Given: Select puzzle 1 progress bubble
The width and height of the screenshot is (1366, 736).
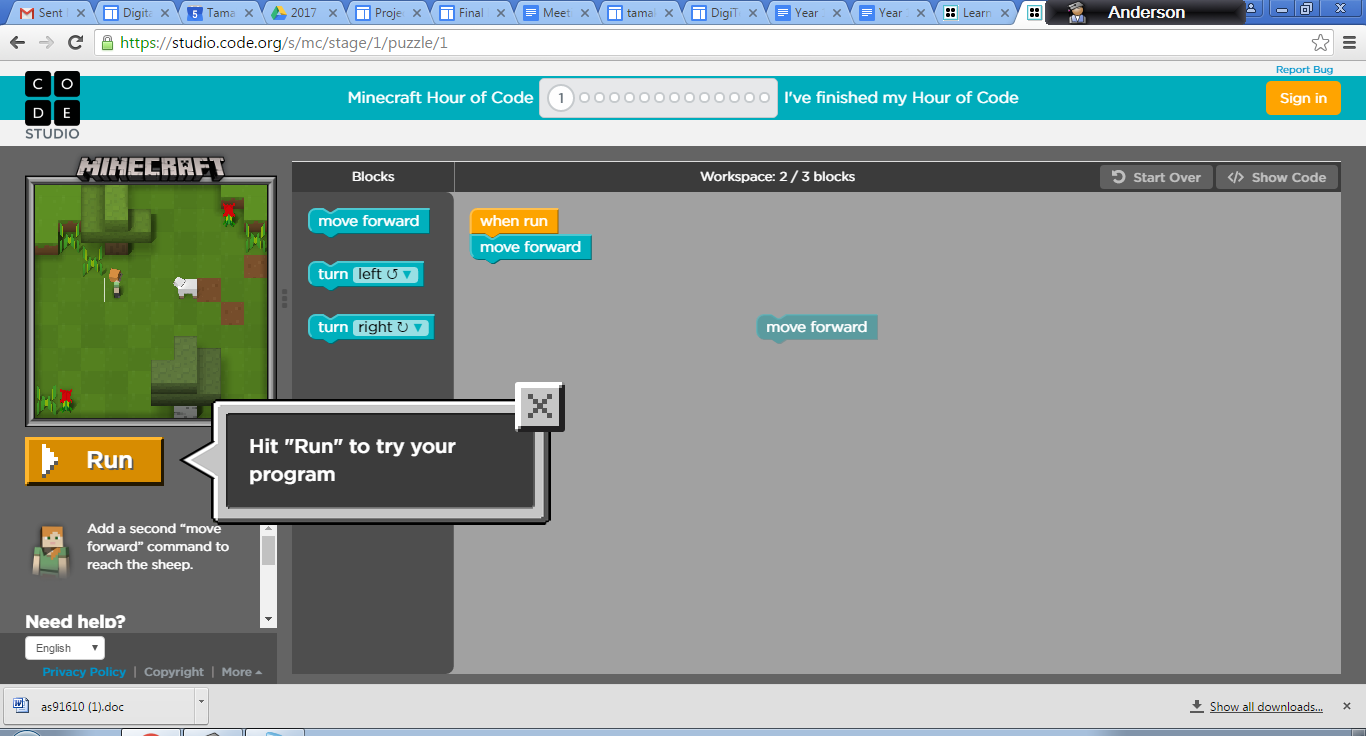Looking at the screenshot, I should click(x=561, y=98).
